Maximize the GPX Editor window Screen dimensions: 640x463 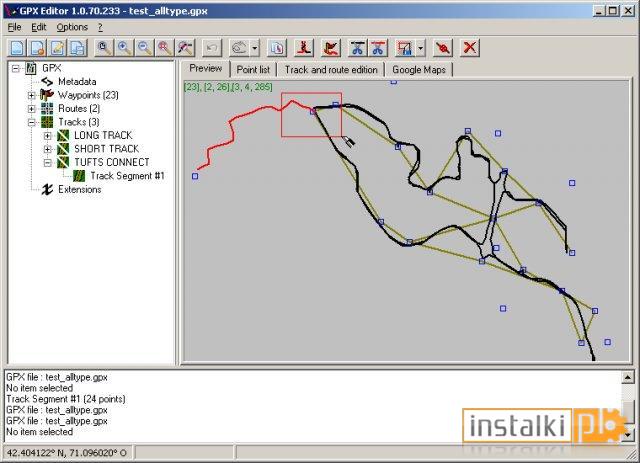click(x=613, y=11)
